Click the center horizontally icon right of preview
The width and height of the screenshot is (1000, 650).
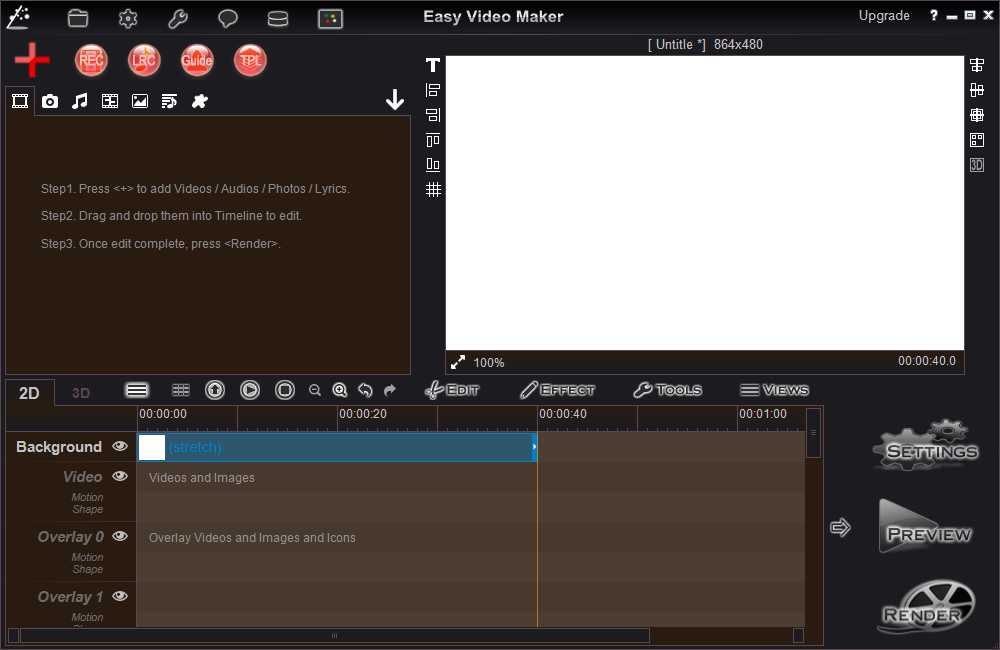(x=977, y=65)
